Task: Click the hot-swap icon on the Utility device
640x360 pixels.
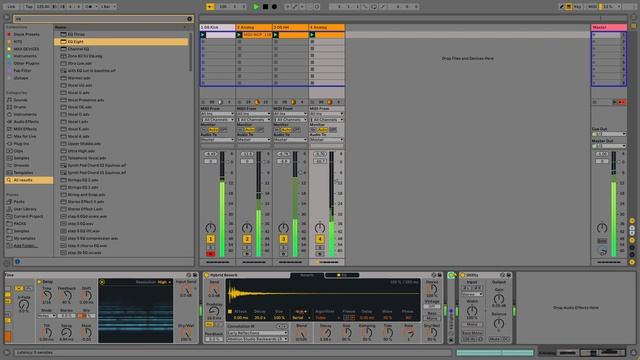Action: coord(502,275)
